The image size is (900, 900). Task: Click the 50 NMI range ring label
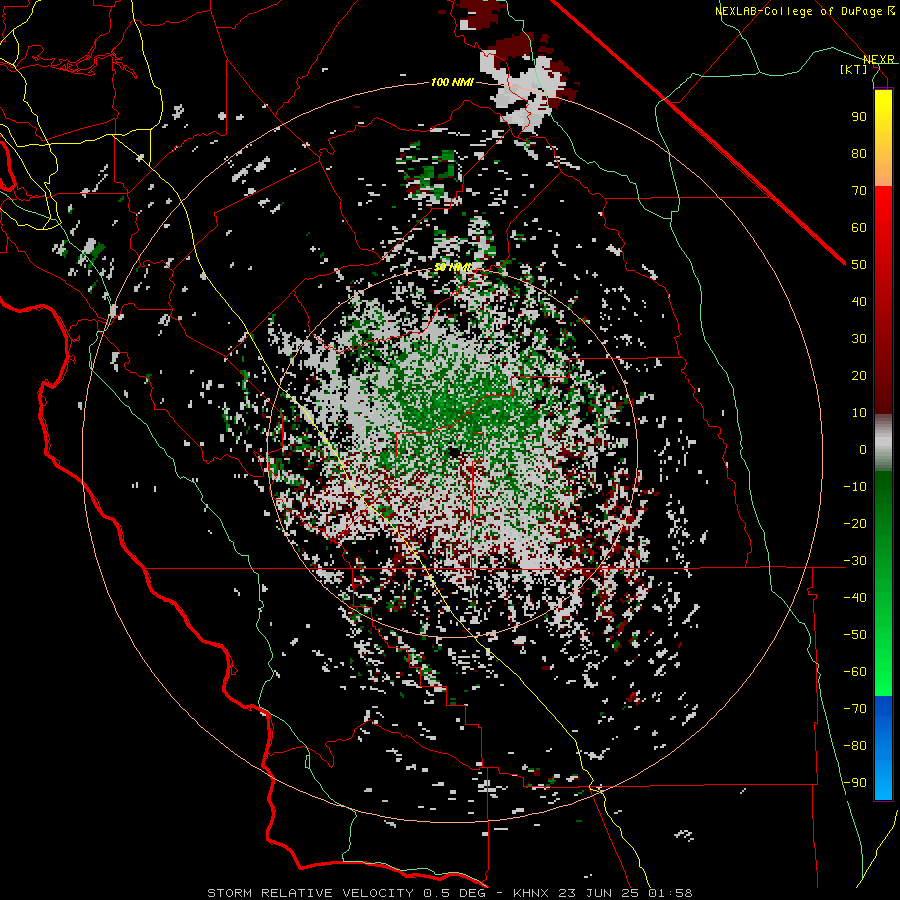(452, 267)
